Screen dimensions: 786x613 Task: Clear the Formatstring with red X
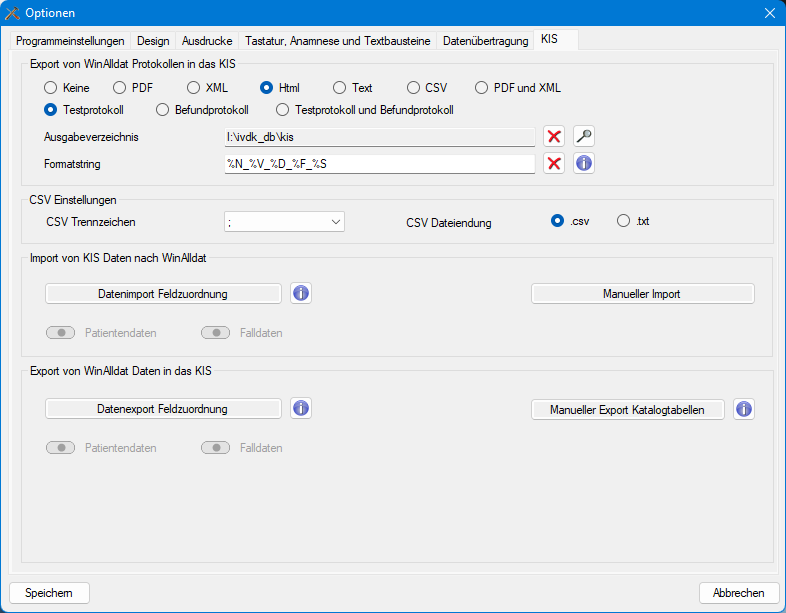click(554, 163)
